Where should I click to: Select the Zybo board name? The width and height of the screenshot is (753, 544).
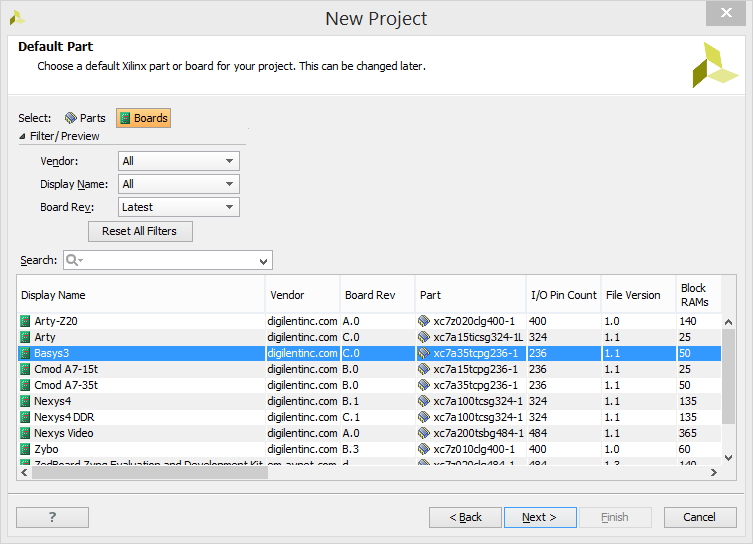pos(46,449)
